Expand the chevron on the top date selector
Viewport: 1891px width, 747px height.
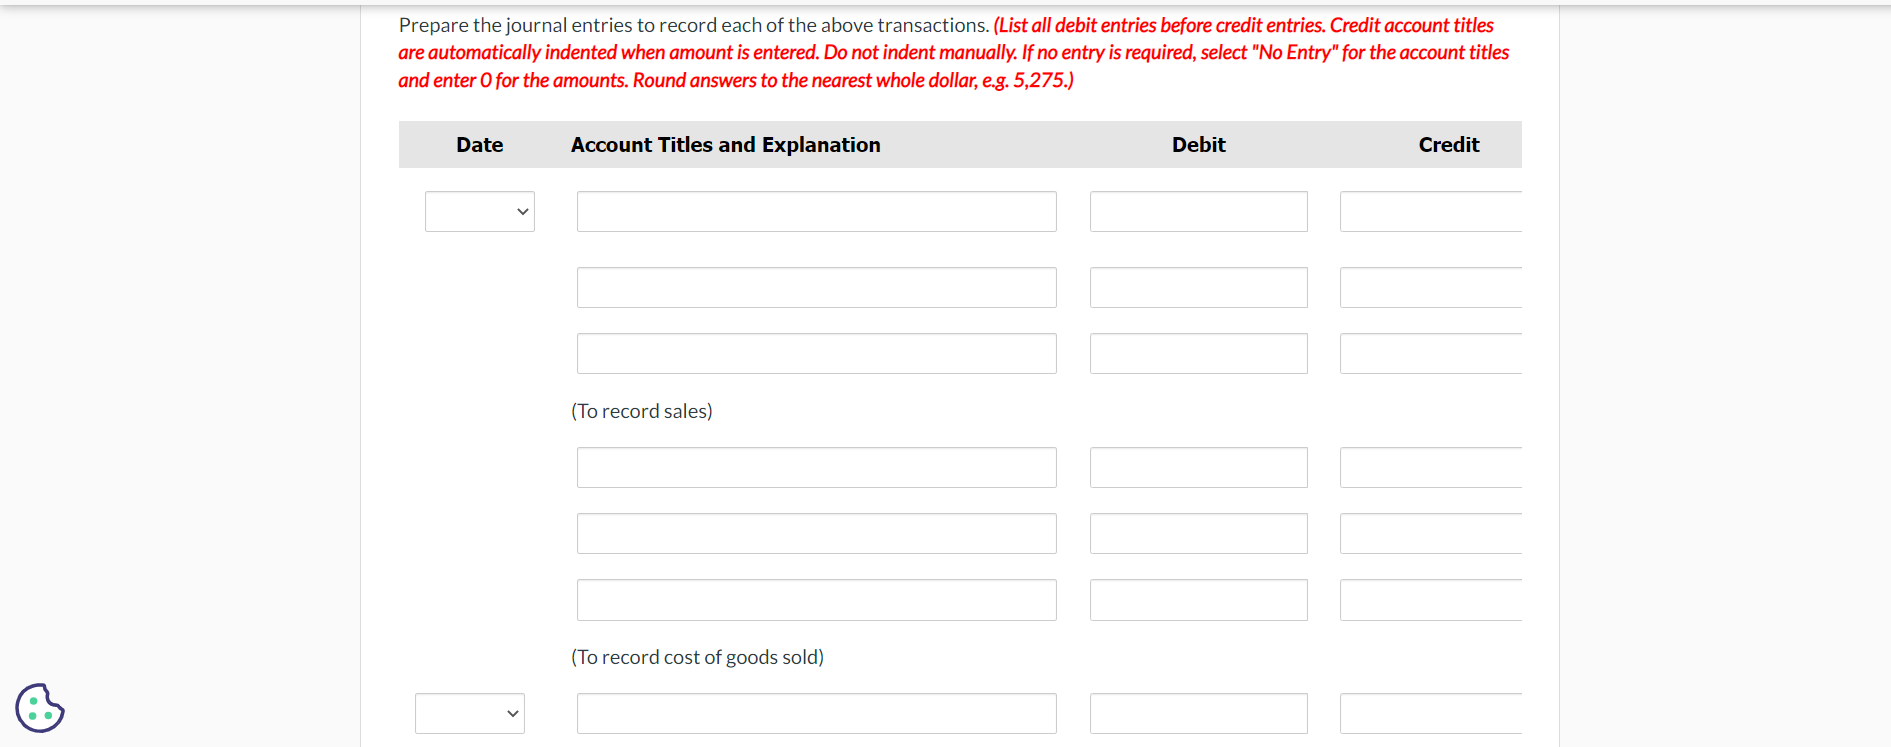pyautogui.click(x=524, y=211)
